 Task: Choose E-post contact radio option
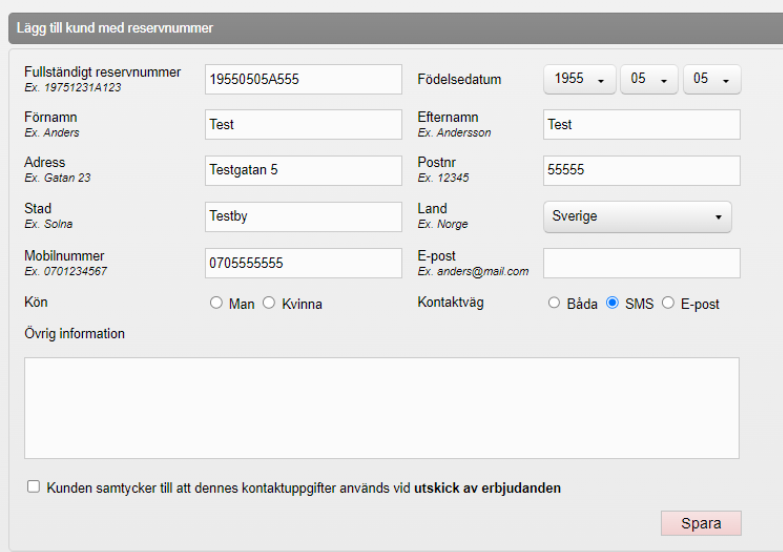pyautogui.click(x=668, y=303)
